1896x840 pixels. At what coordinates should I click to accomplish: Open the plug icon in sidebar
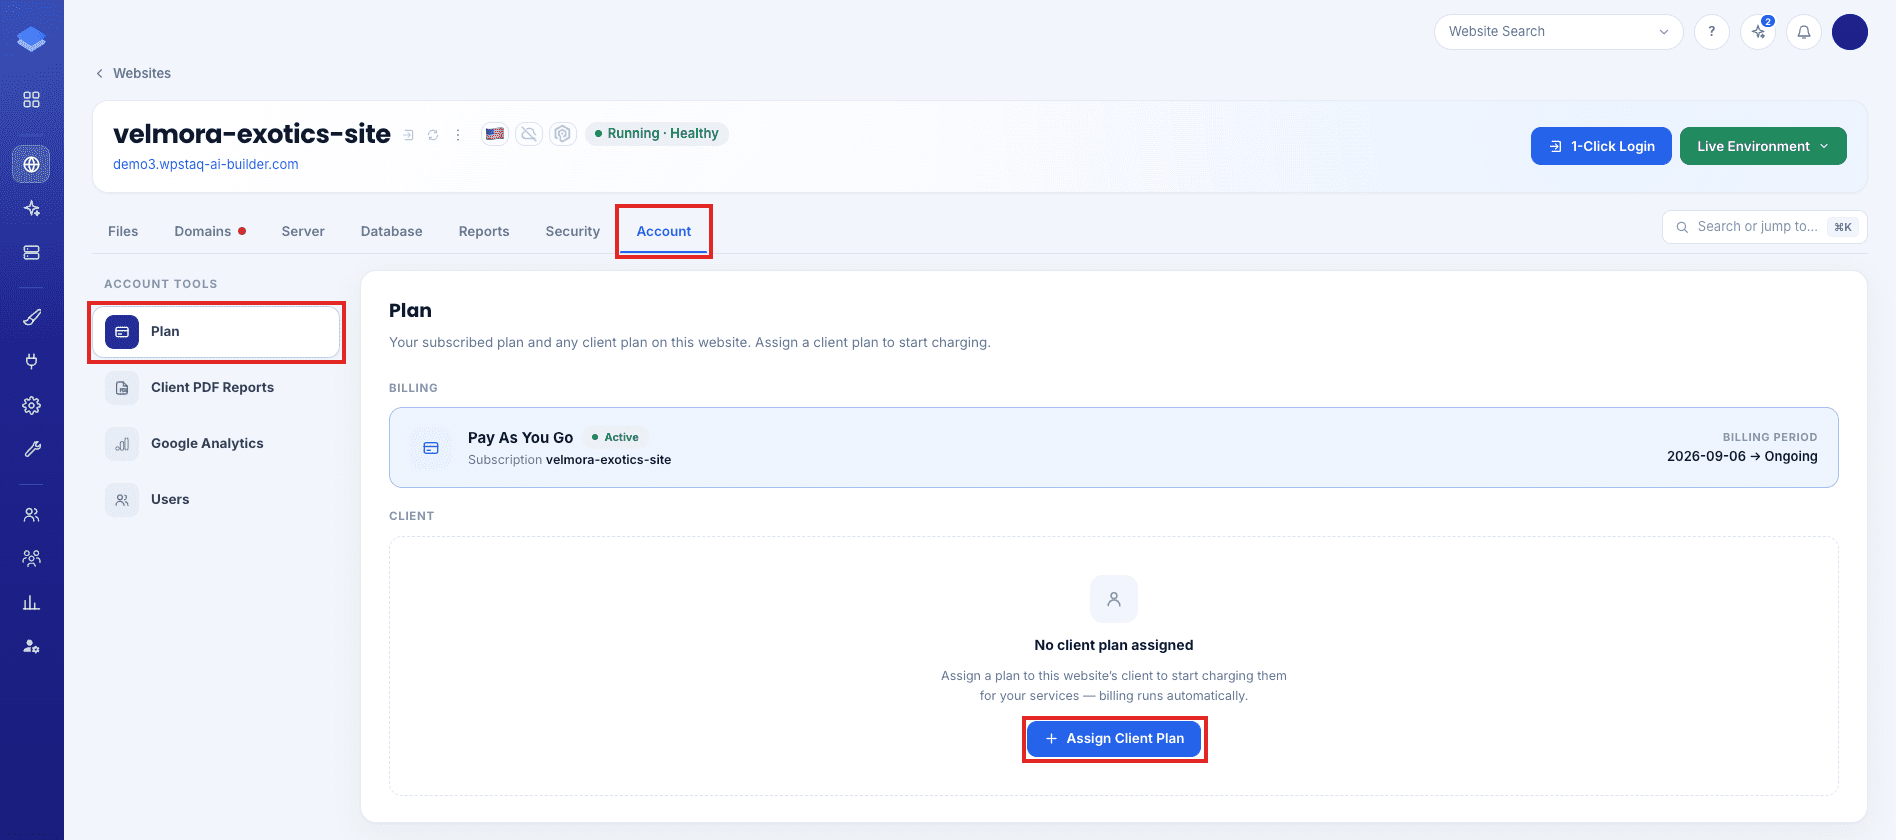(x=31, y=361)
